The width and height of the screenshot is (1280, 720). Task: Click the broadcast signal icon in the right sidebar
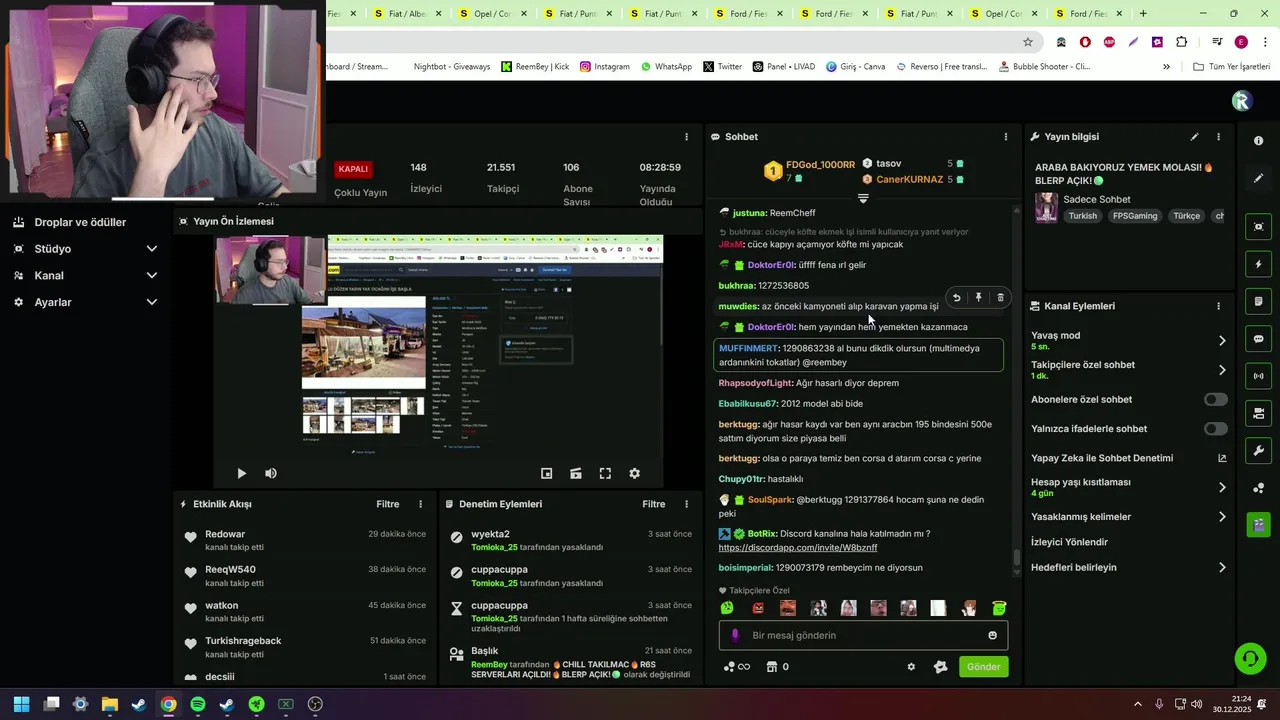click(1258, 376)
